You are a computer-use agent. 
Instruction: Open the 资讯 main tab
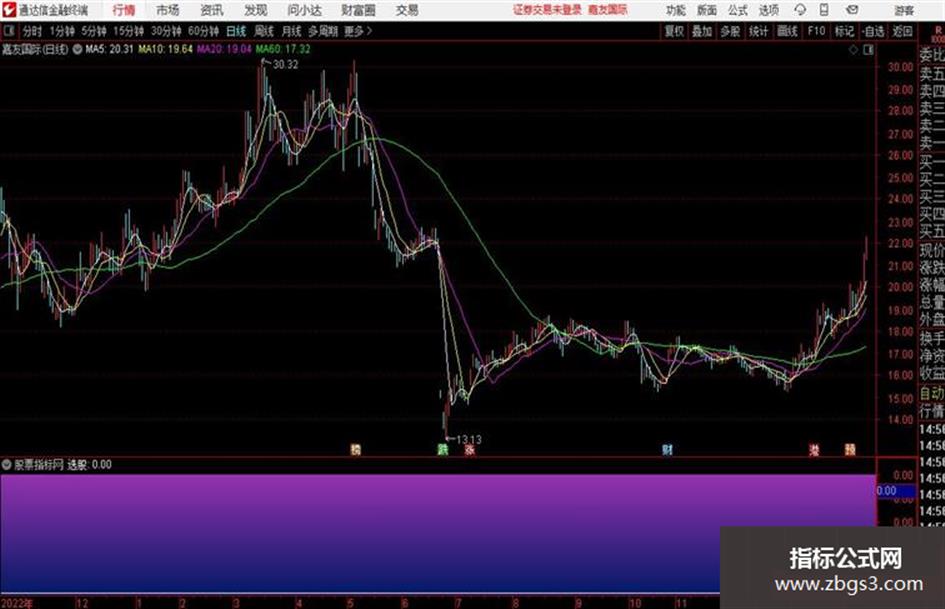click(x=212, y=10)
